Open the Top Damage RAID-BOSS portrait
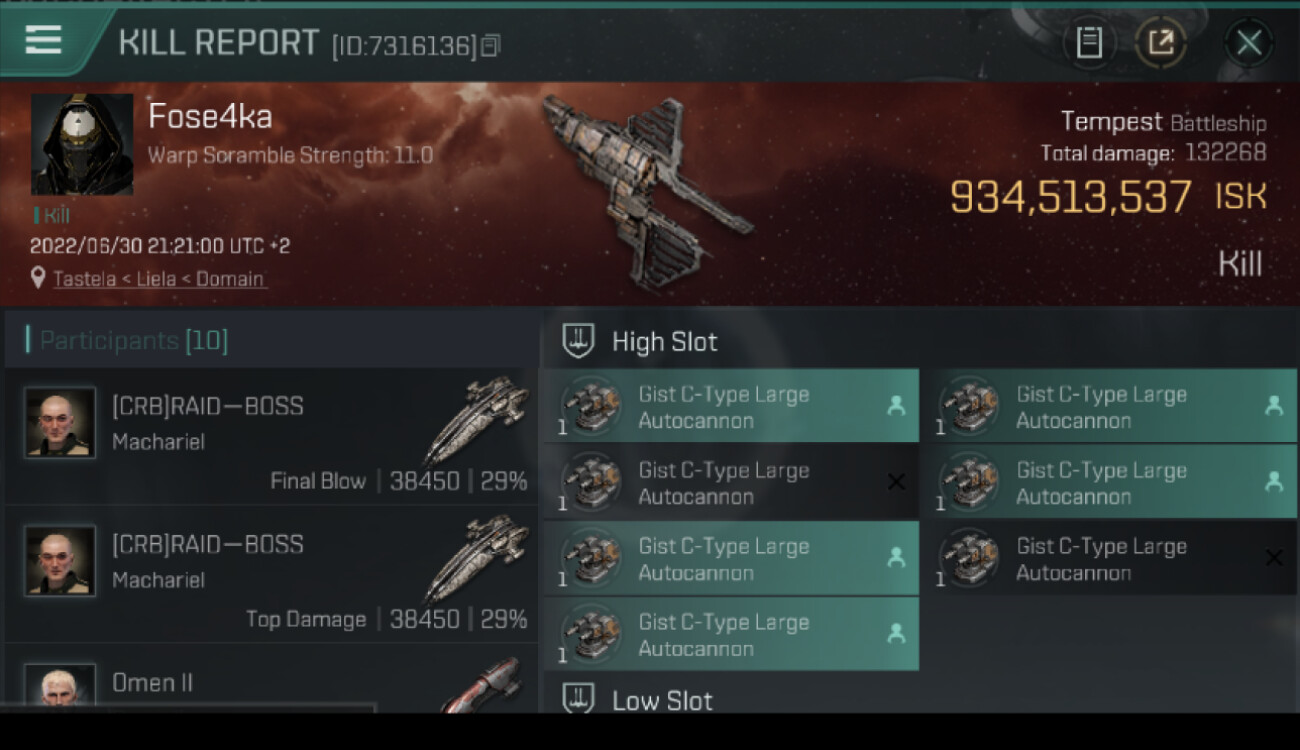This screenshot has height=750, width=1300. [x=60, y=561]
